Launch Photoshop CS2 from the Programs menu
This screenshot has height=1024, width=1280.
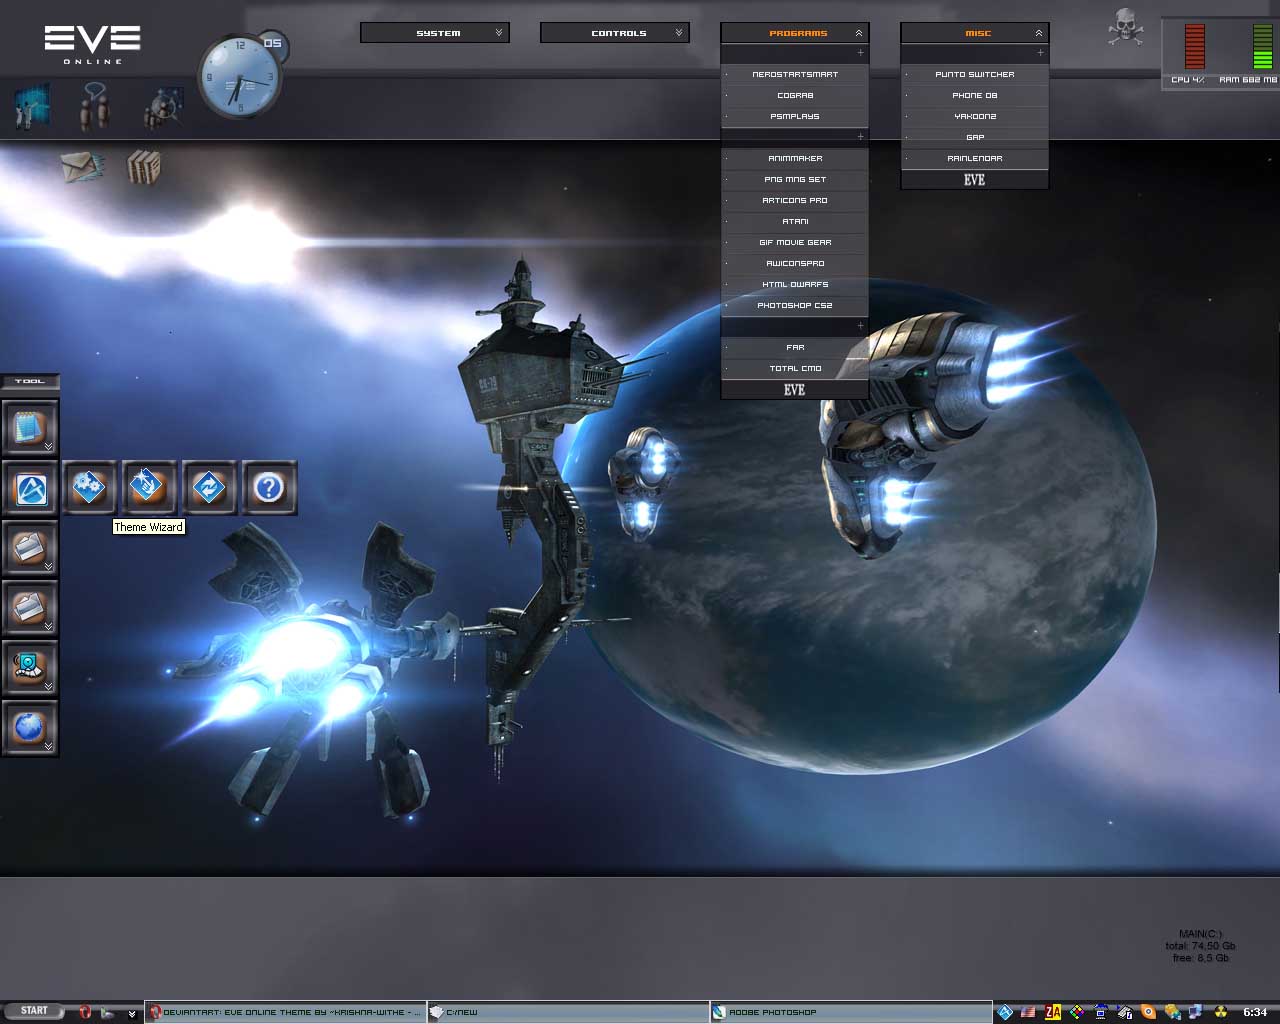[x=795, y=305]
